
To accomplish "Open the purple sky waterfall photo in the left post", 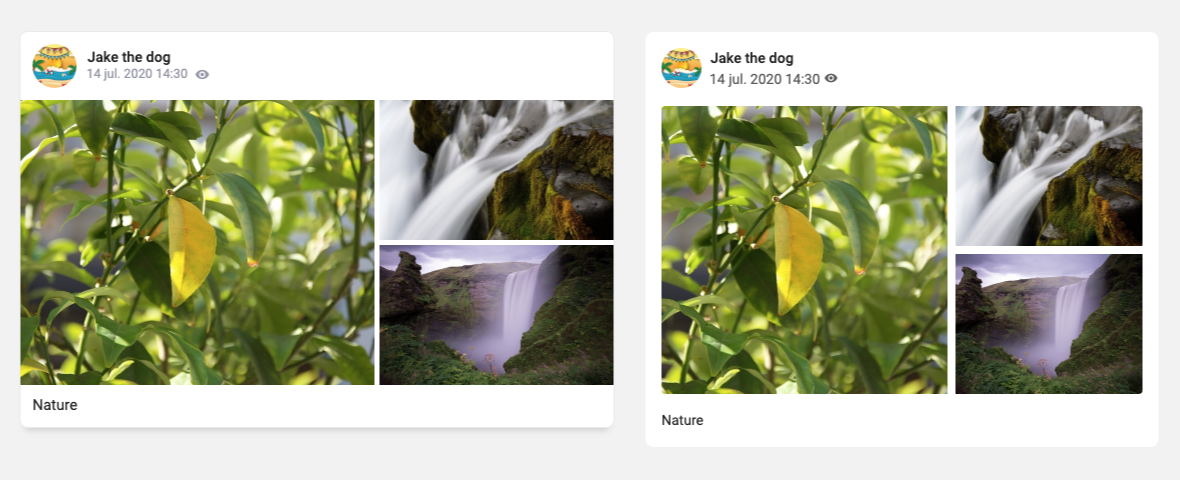I will (496, 314).
